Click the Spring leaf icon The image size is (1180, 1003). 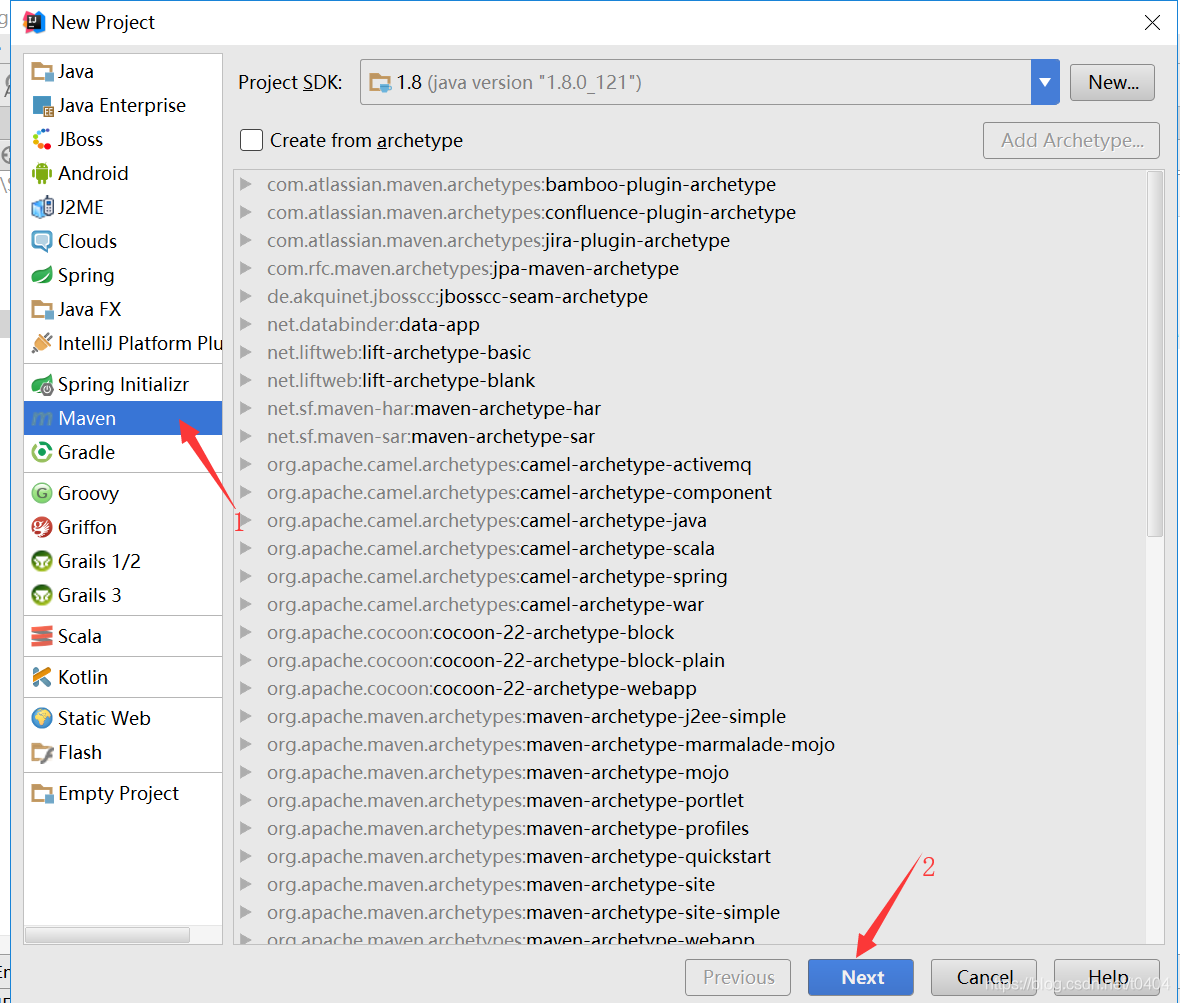pos(42,275)
